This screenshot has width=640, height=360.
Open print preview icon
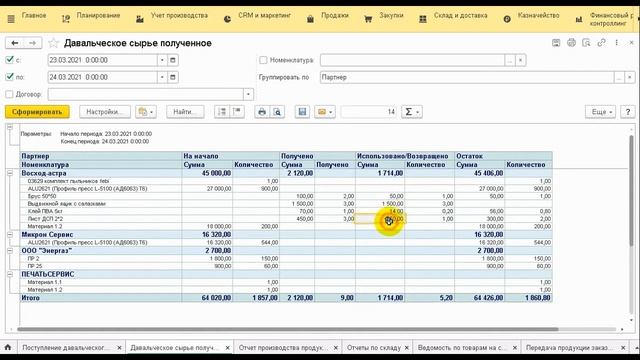277,112
